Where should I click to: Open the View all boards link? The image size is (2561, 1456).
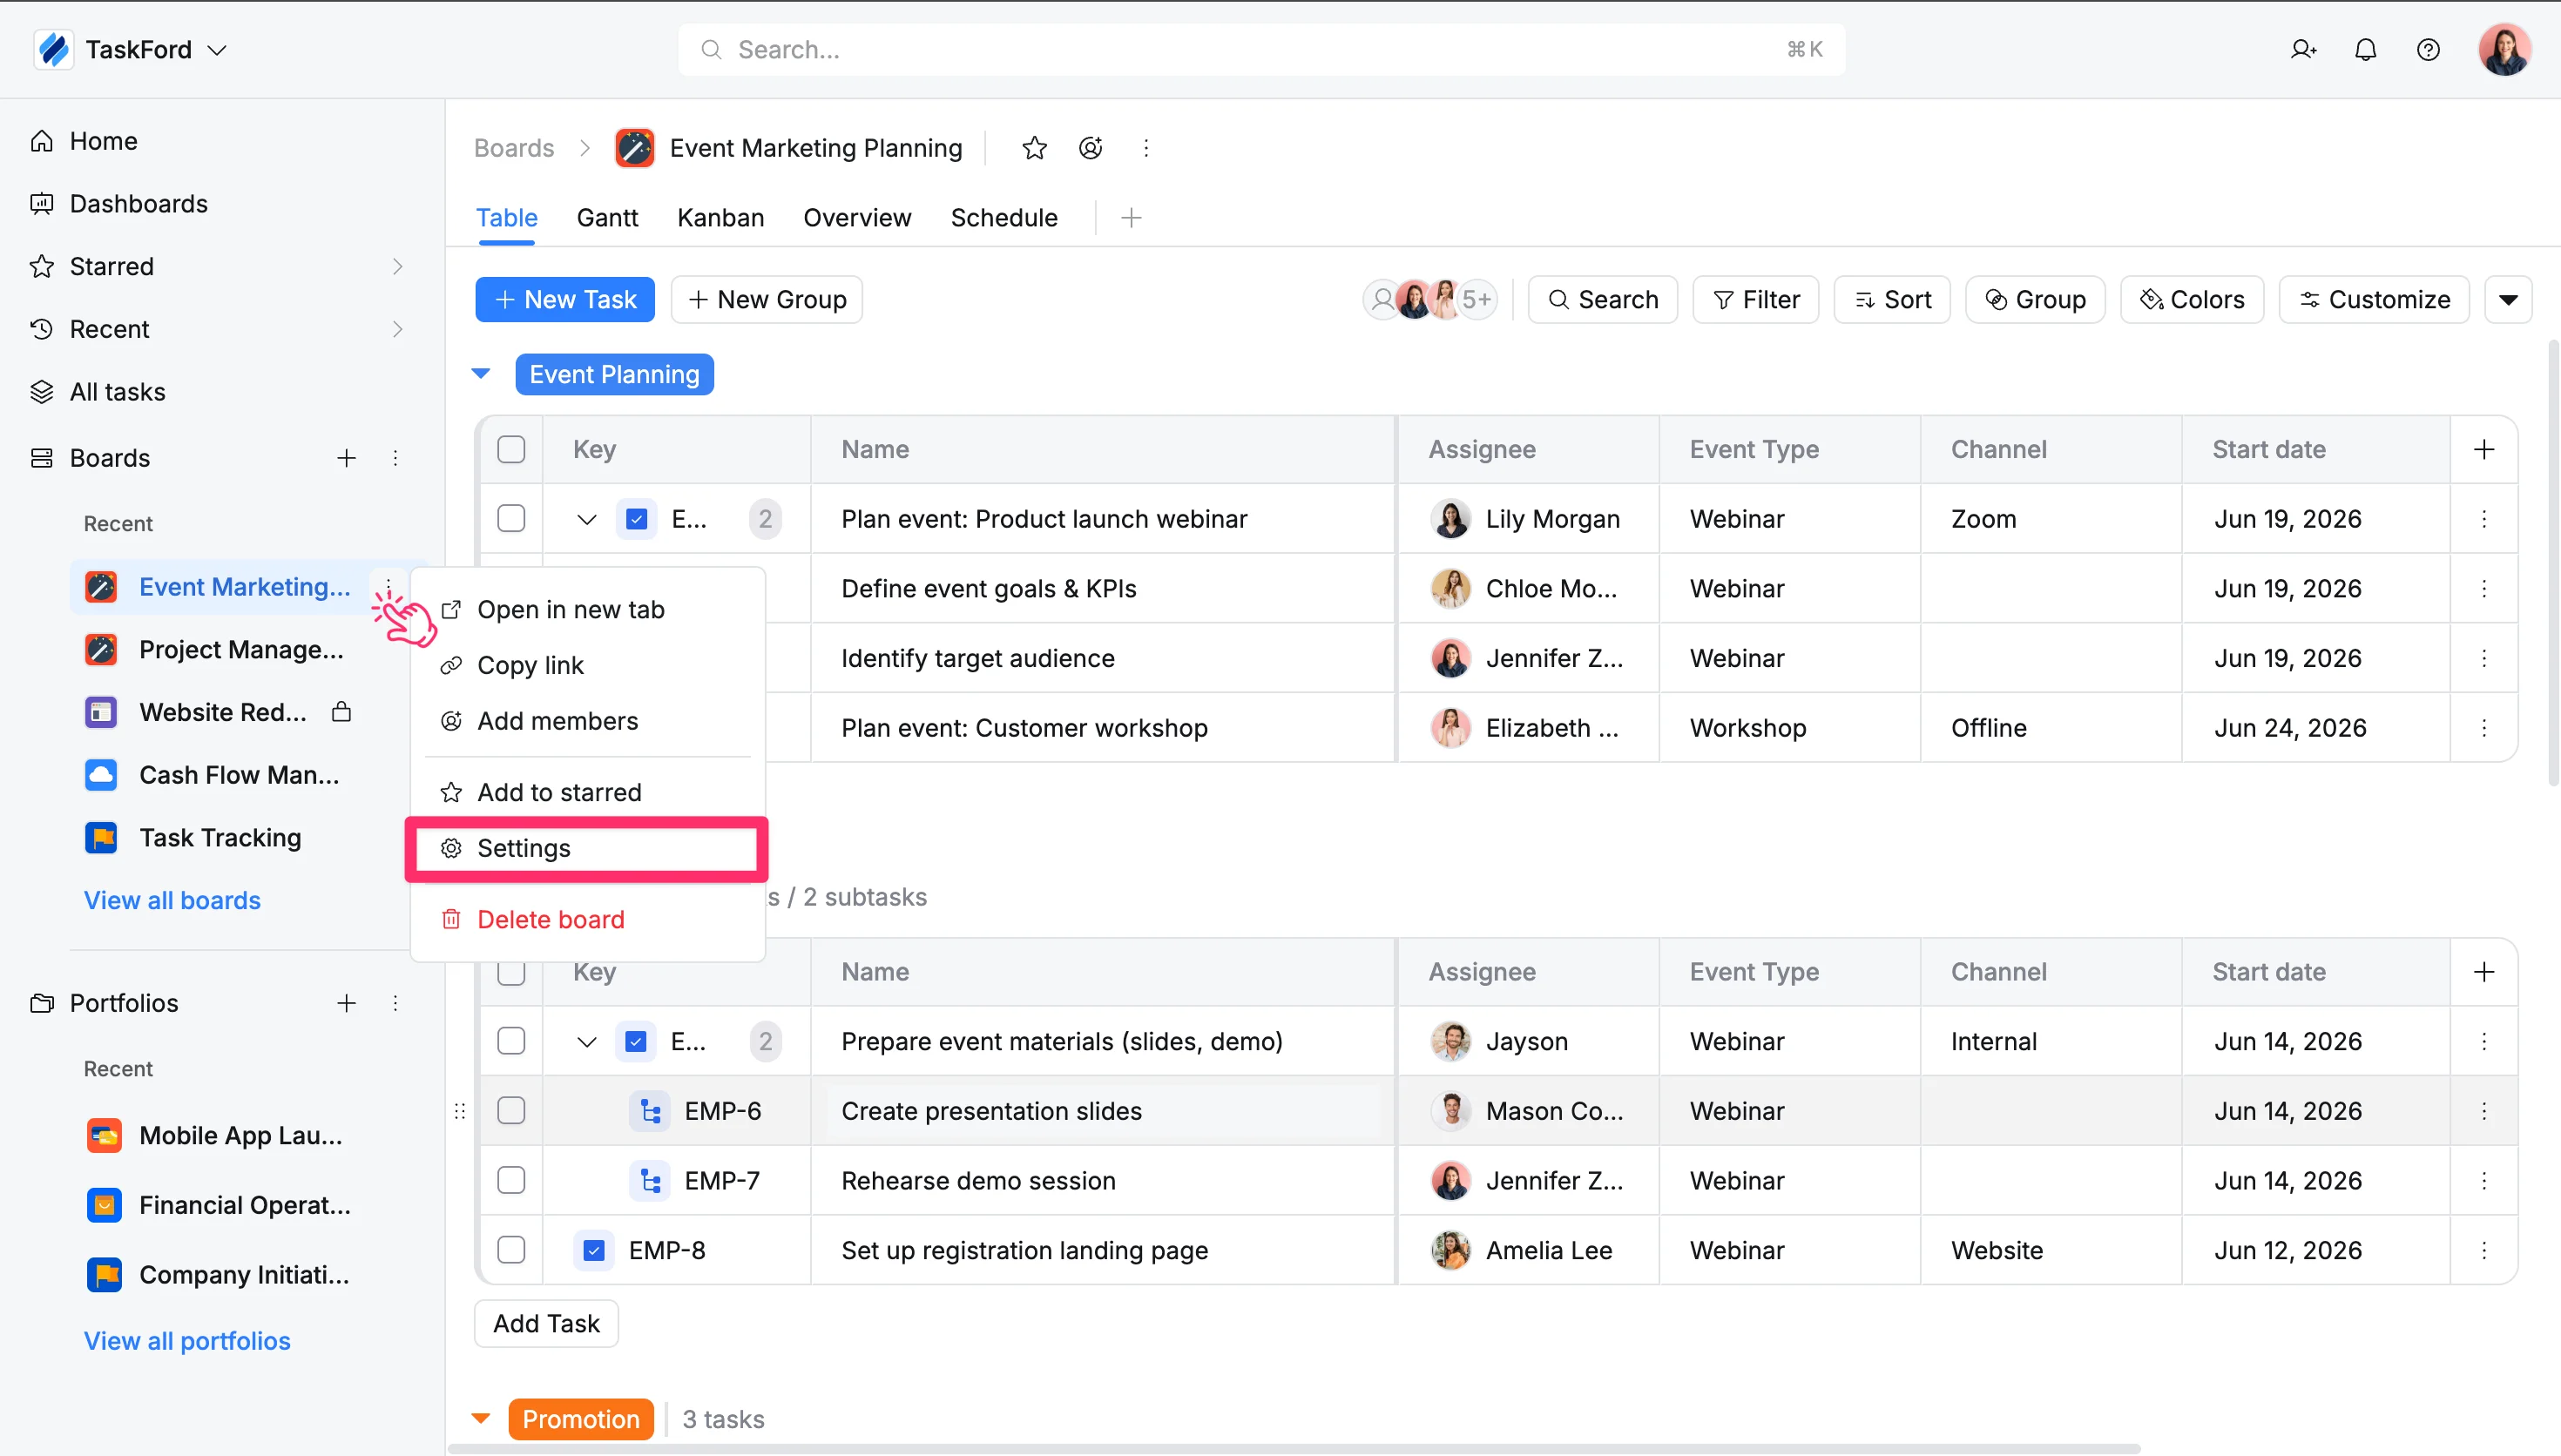(172, 901)
